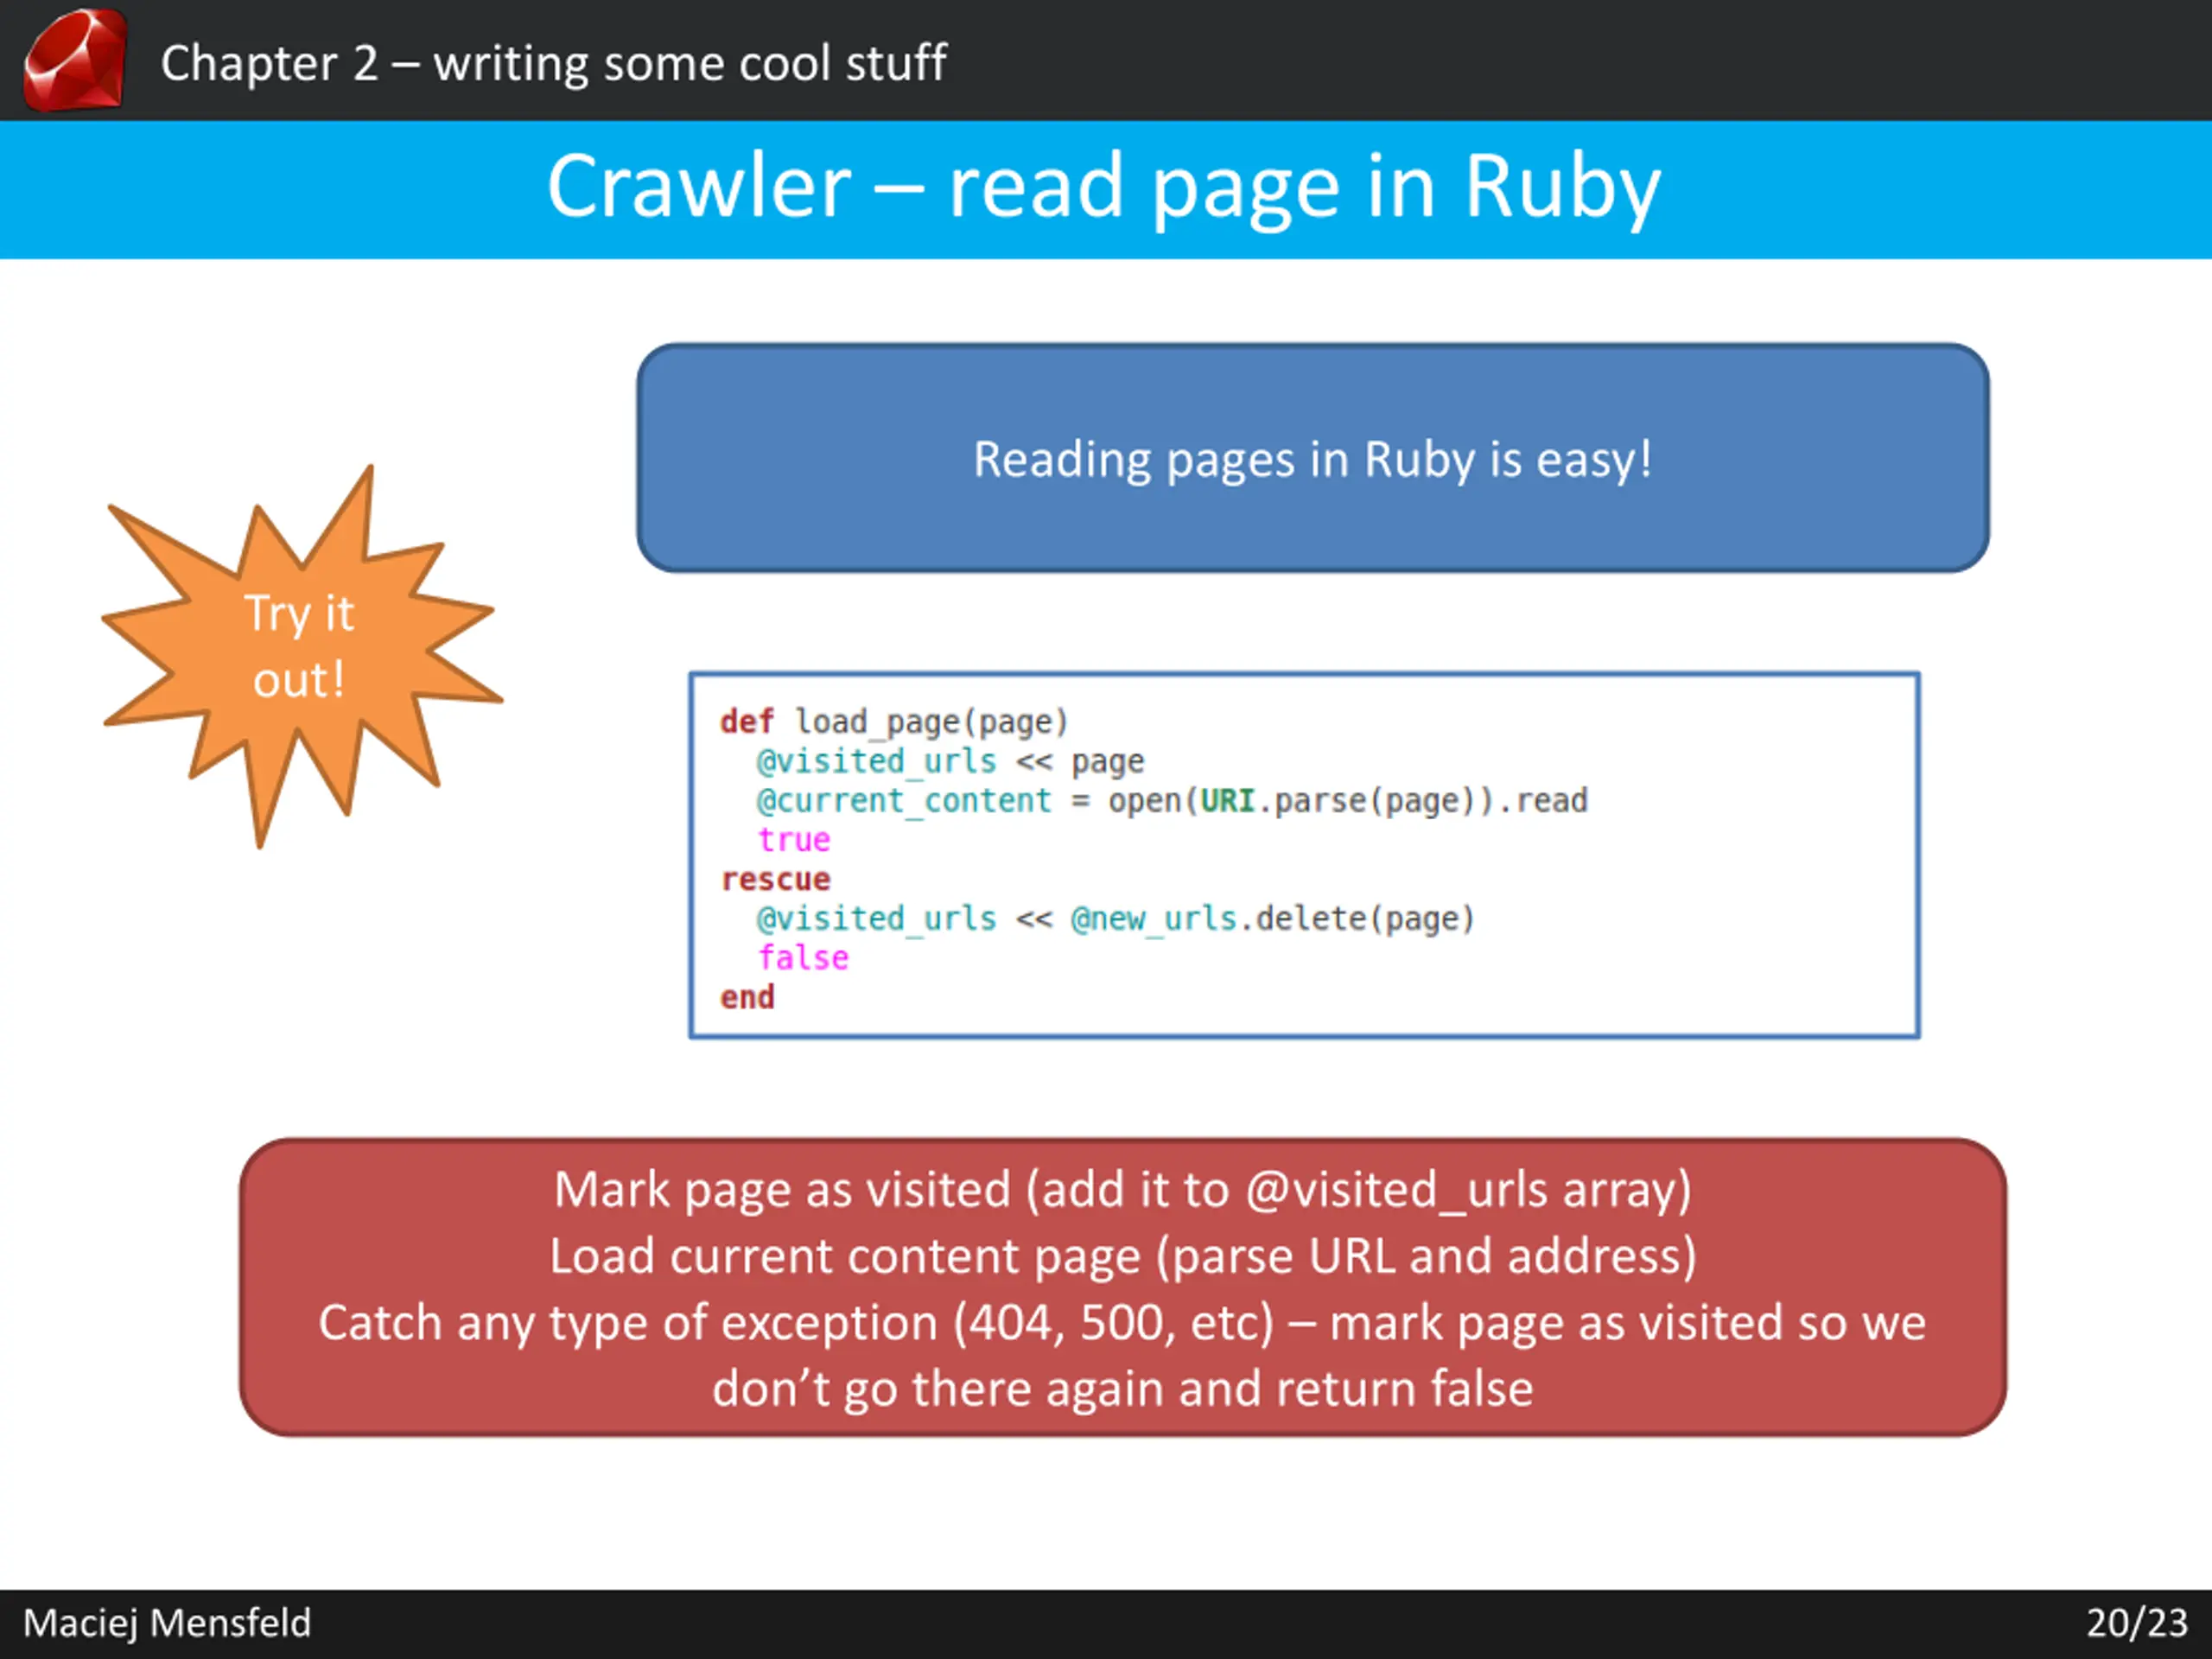Select '@visited_urls << @new_urls.delete(page)' line

(x=1115, y=918)
